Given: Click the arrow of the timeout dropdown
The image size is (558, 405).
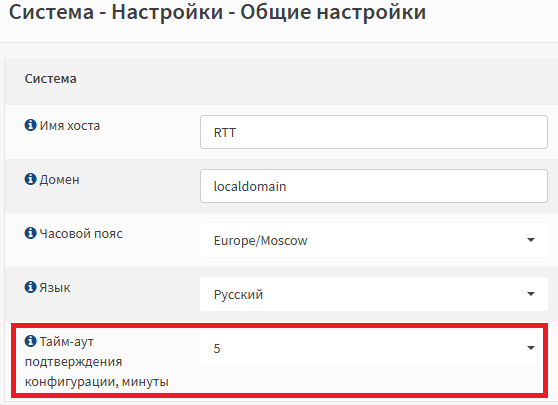Looking at the screenshot, I should pyautogui.click(x=531, y=348).
